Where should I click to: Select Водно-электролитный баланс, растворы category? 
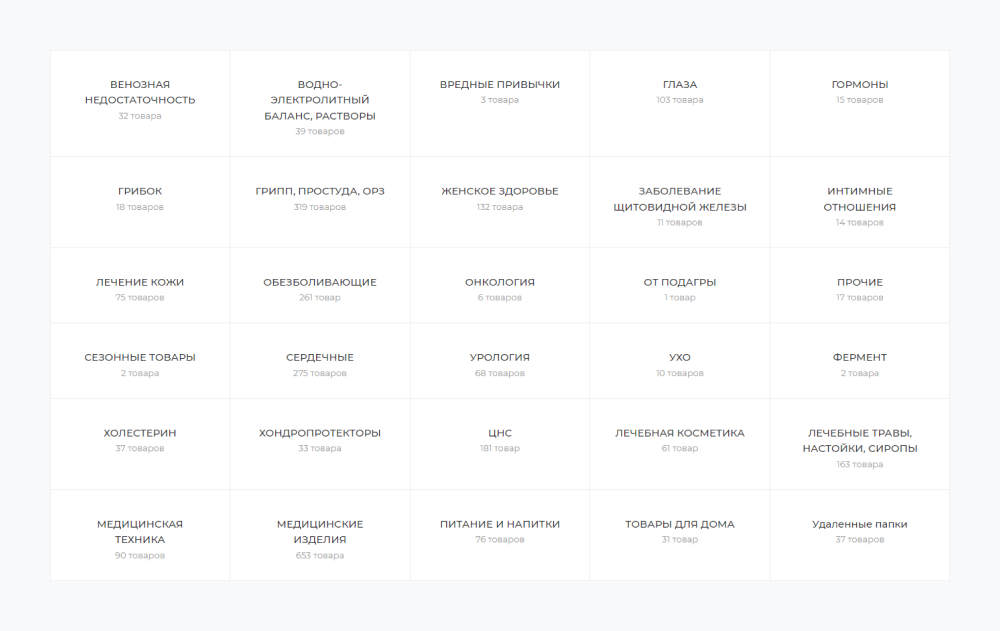[320, 100]
